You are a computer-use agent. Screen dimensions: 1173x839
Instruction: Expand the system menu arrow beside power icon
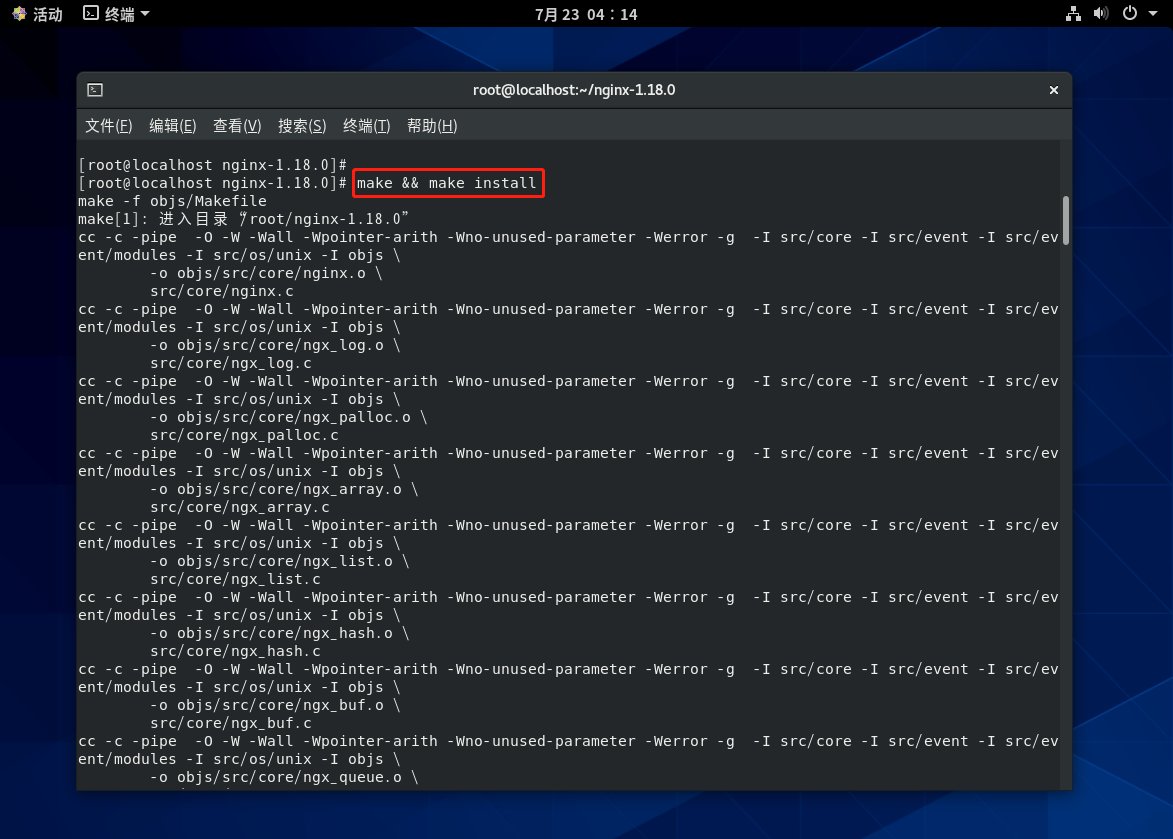point(1152,14)
